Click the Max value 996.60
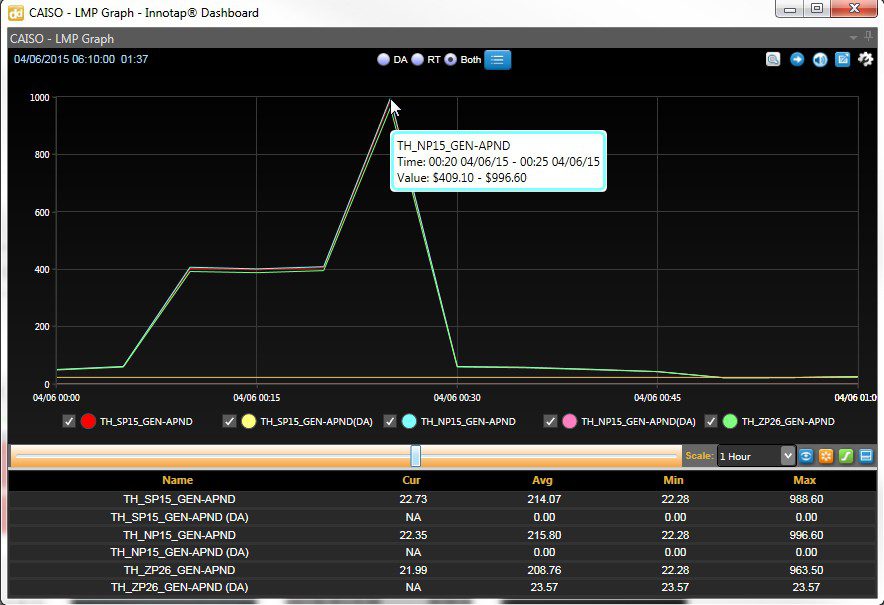This screenshot has width=884, height=605. [806, 535]
